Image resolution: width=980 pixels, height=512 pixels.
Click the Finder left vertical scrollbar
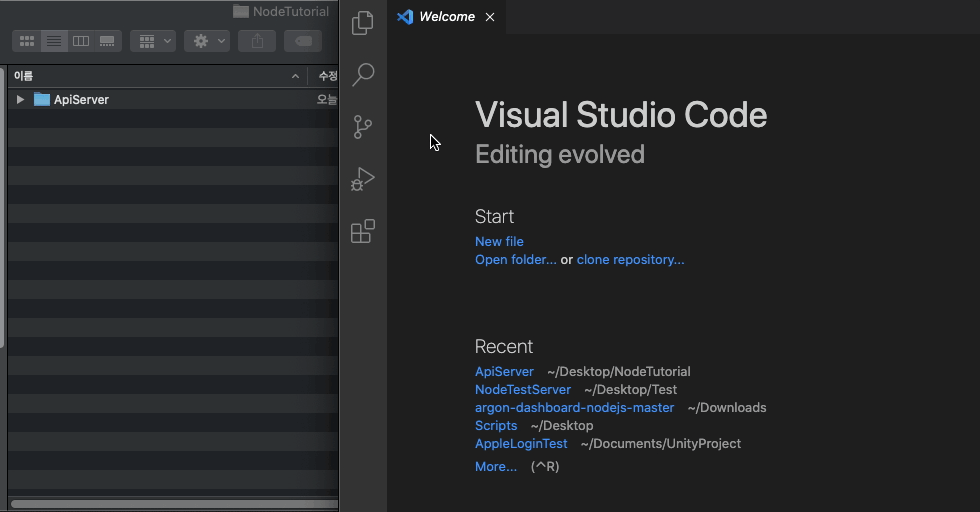point(2,206)
